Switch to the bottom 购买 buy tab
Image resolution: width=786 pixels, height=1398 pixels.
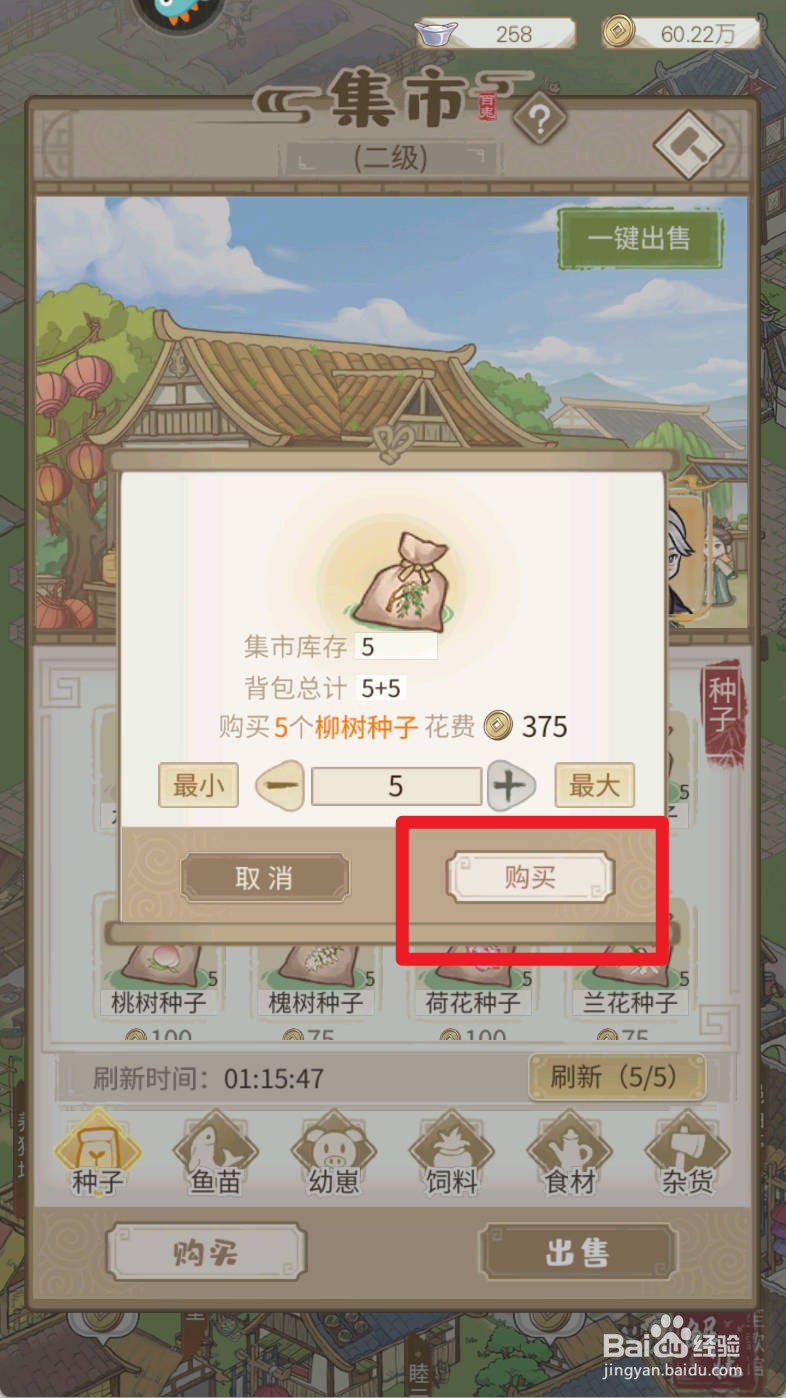click(206, 1252)
